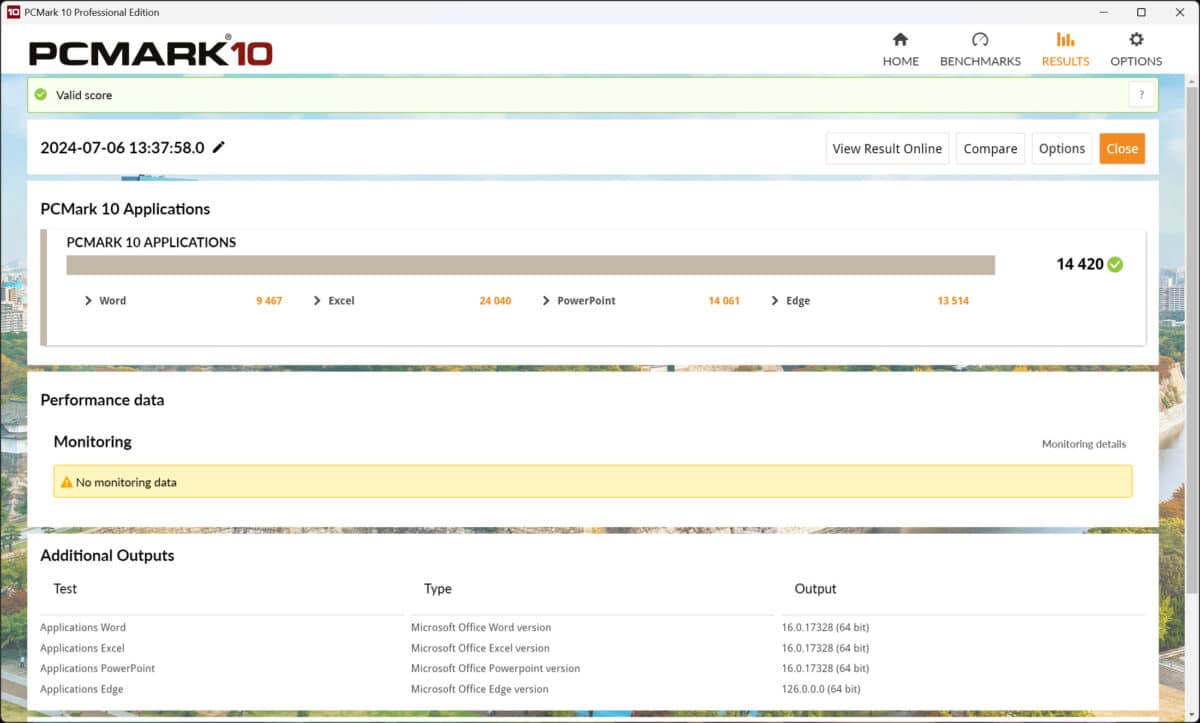Close the PCMark 10 window from the title bar
The width and height of the screenshot is (1200, 723).
(x=1181, y=12)
